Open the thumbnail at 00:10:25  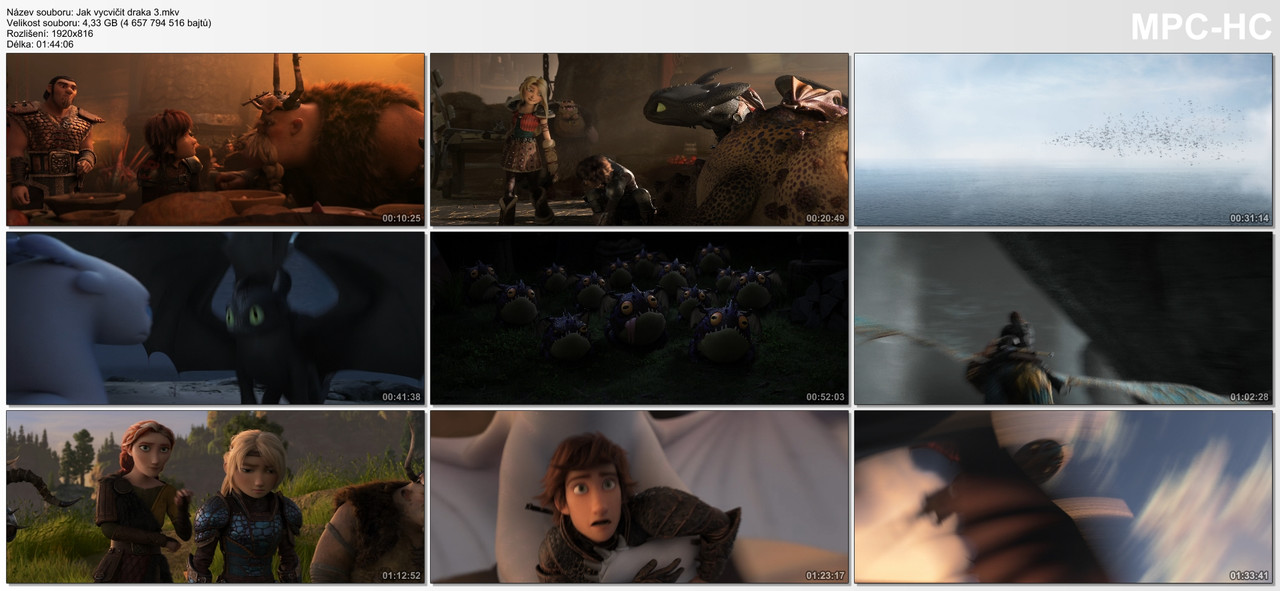click(215, 140)
